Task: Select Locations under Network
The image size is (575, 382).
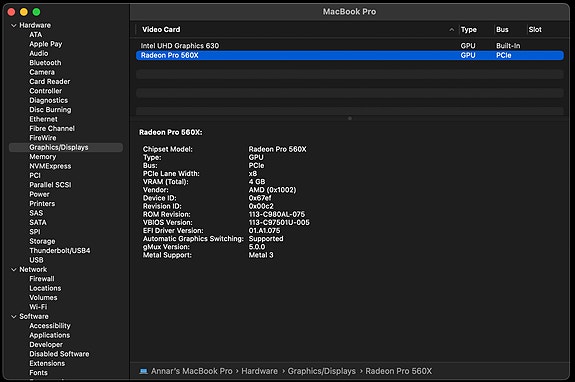Action: coord(45,288)
